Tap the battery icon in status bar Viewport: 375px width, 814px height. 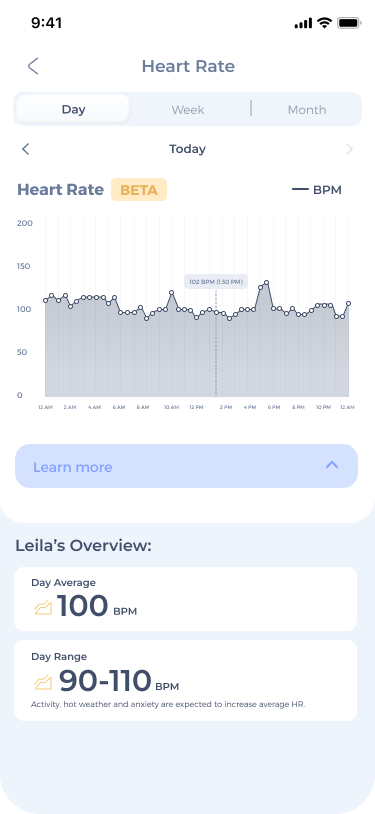pyautogui.click(x=349, y=23)
